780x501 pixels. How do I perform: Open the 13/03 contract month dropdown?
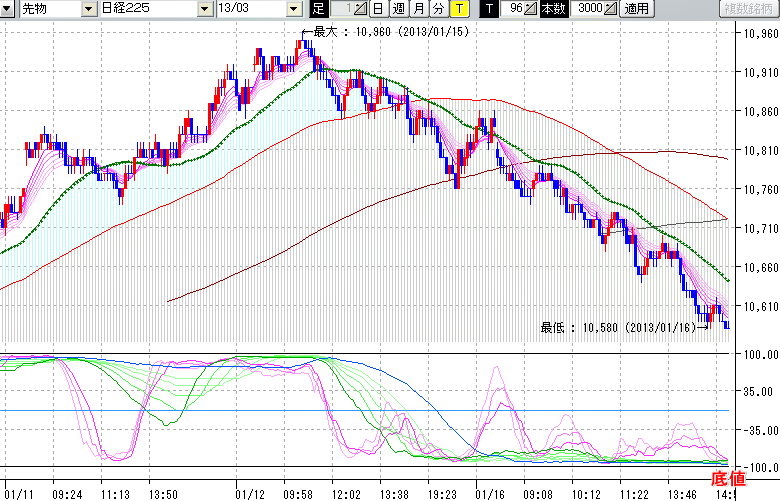click(x=293, y=9)
